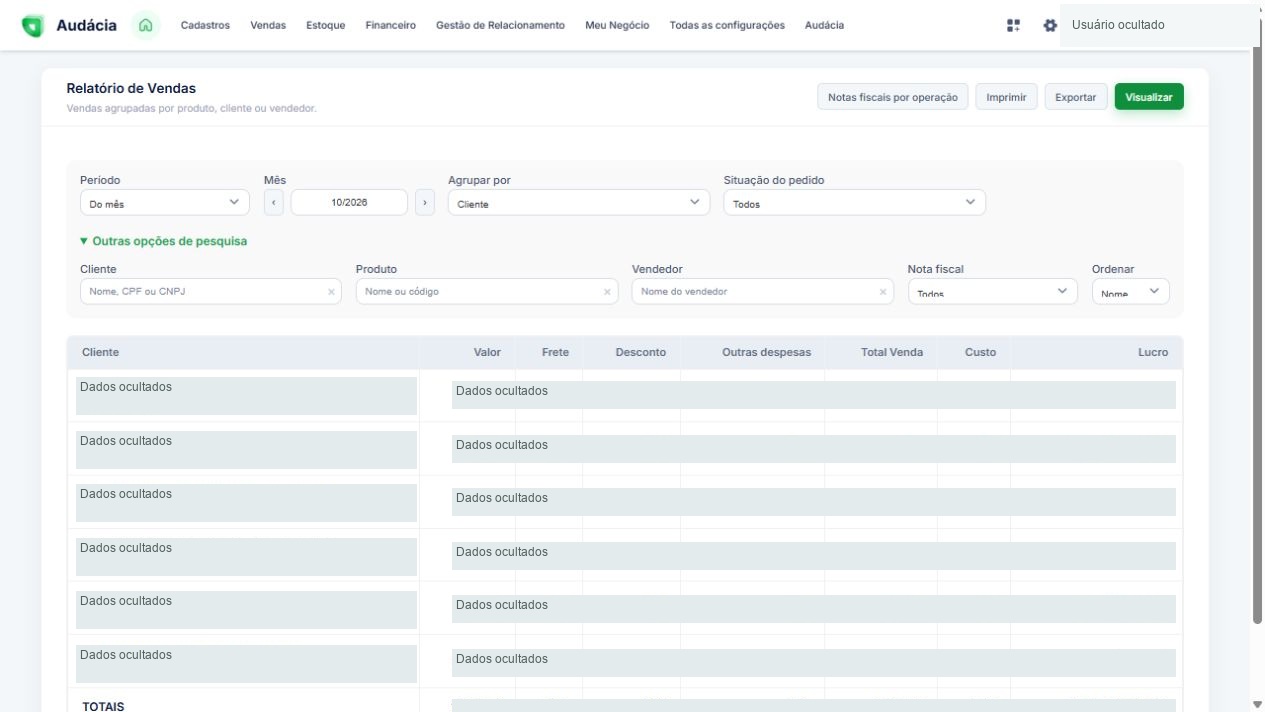
Task: Click the Exportar button
Action: pos(1076,97)
